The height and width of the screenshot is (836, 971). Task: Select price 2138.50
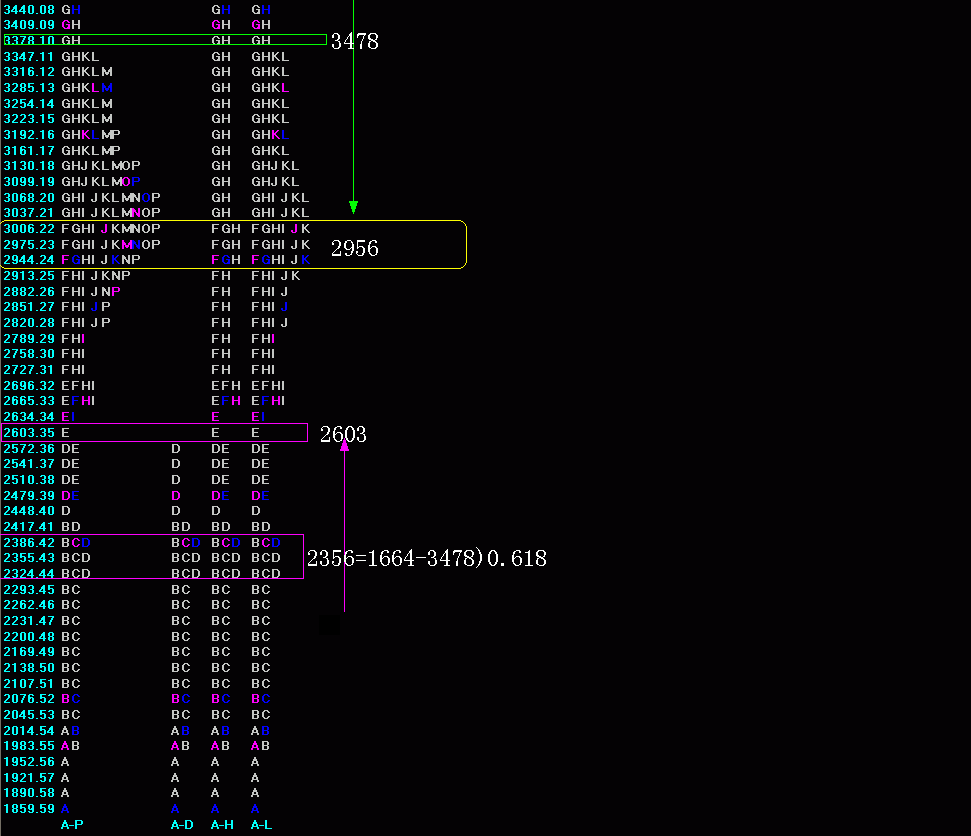29,668
